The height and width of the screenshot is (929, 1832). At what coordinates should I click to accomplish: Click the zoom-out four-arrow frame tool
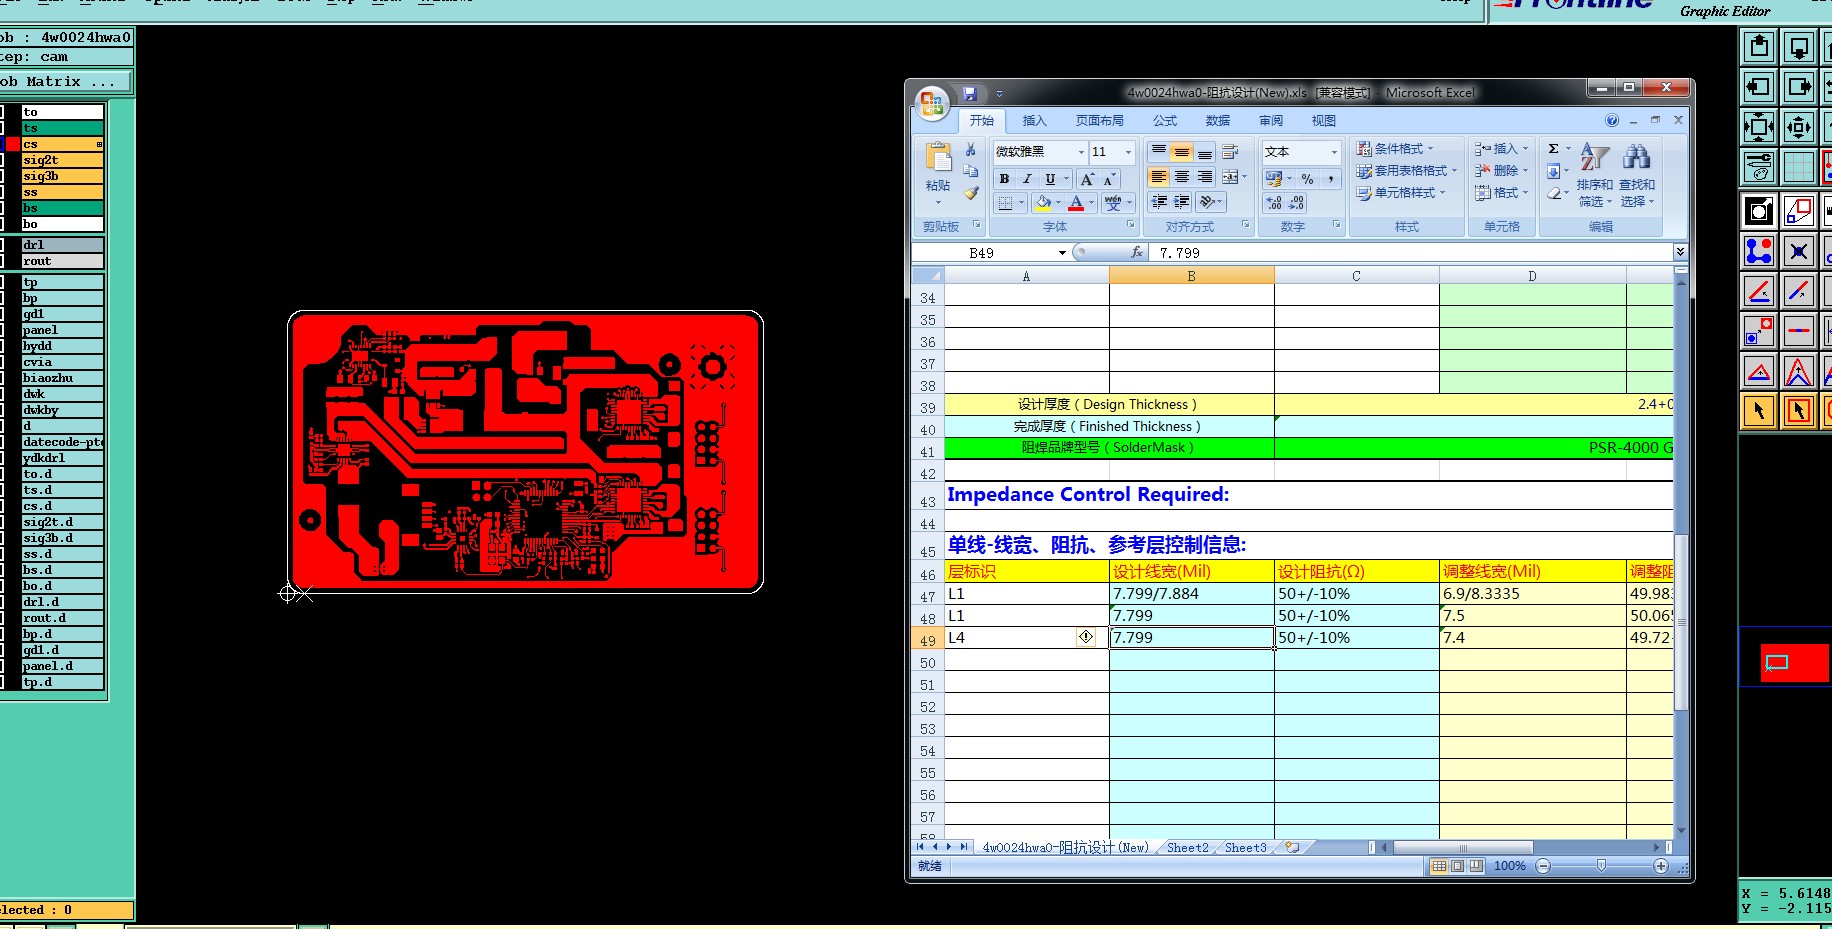click(1759, 127)
